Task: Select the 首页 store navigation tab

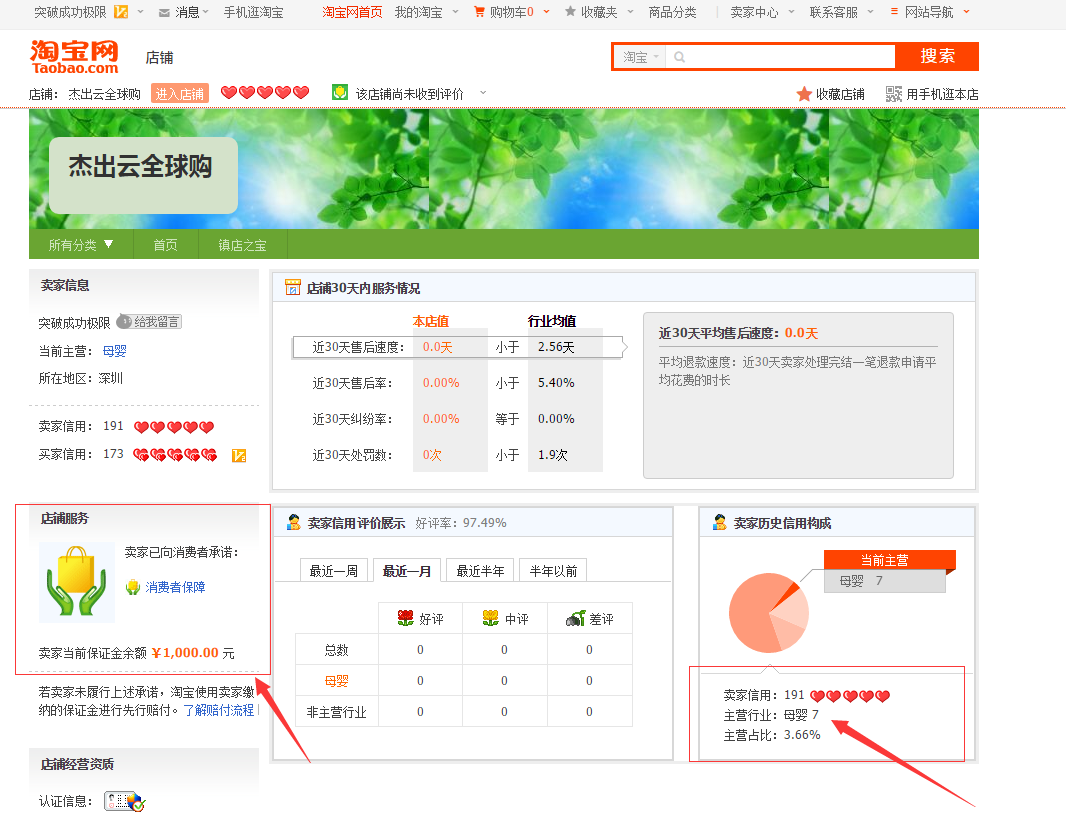Action: pyautogui.click(x=165, y=245)
